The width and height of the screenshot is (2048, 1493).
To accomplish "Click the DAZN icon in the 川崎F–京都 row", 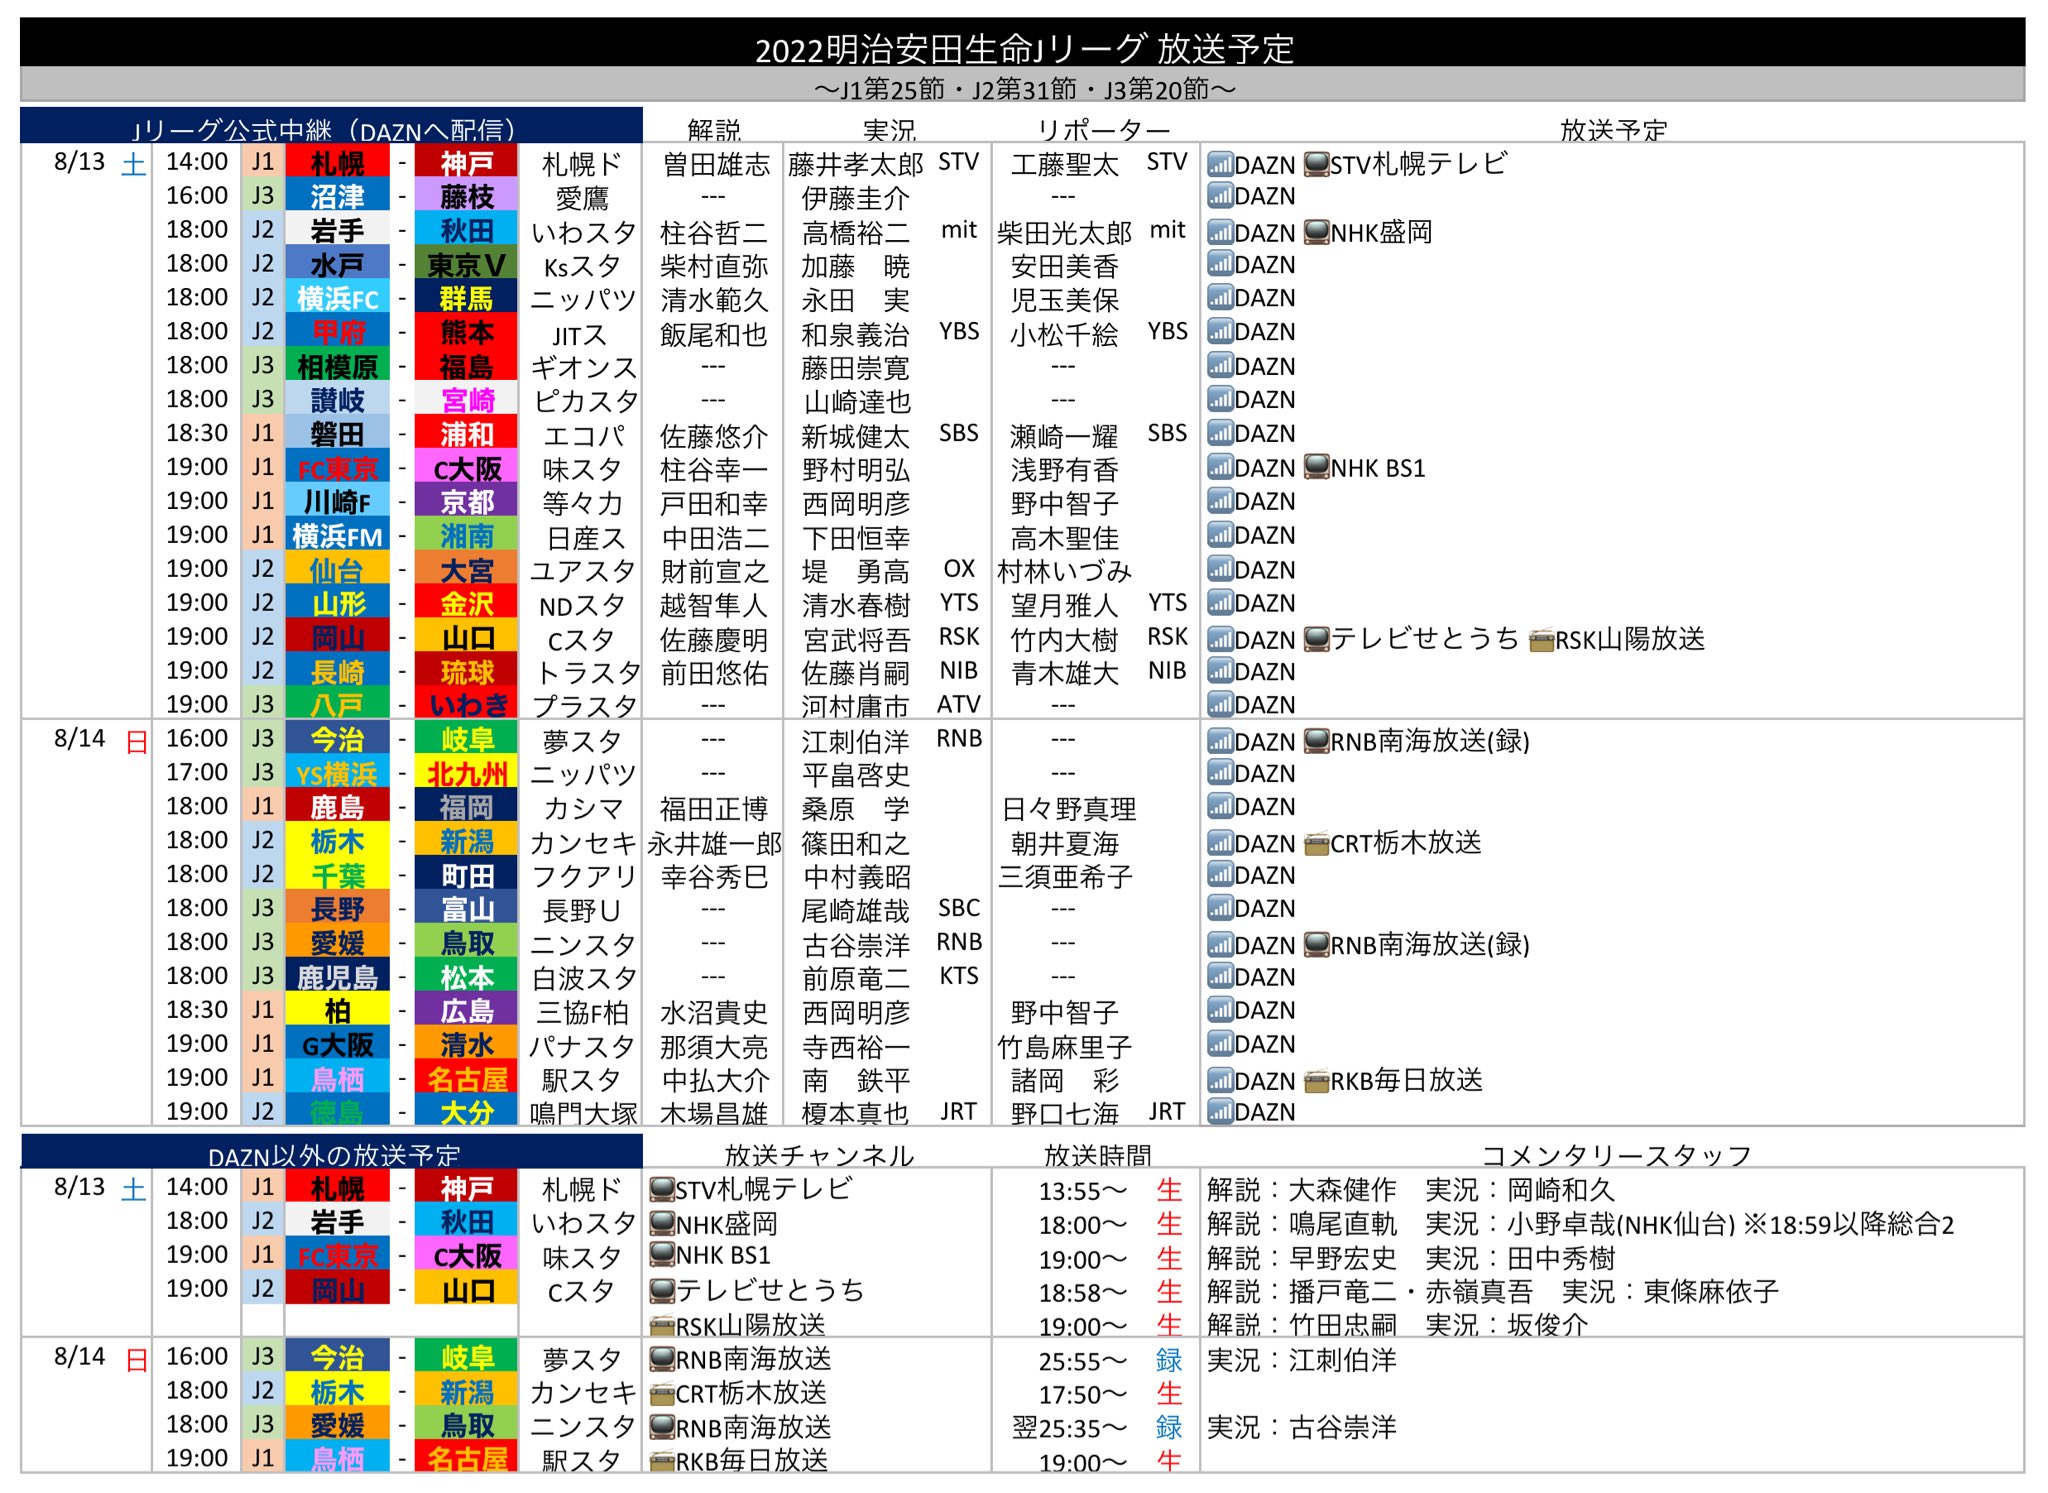I will (1220, 502).
